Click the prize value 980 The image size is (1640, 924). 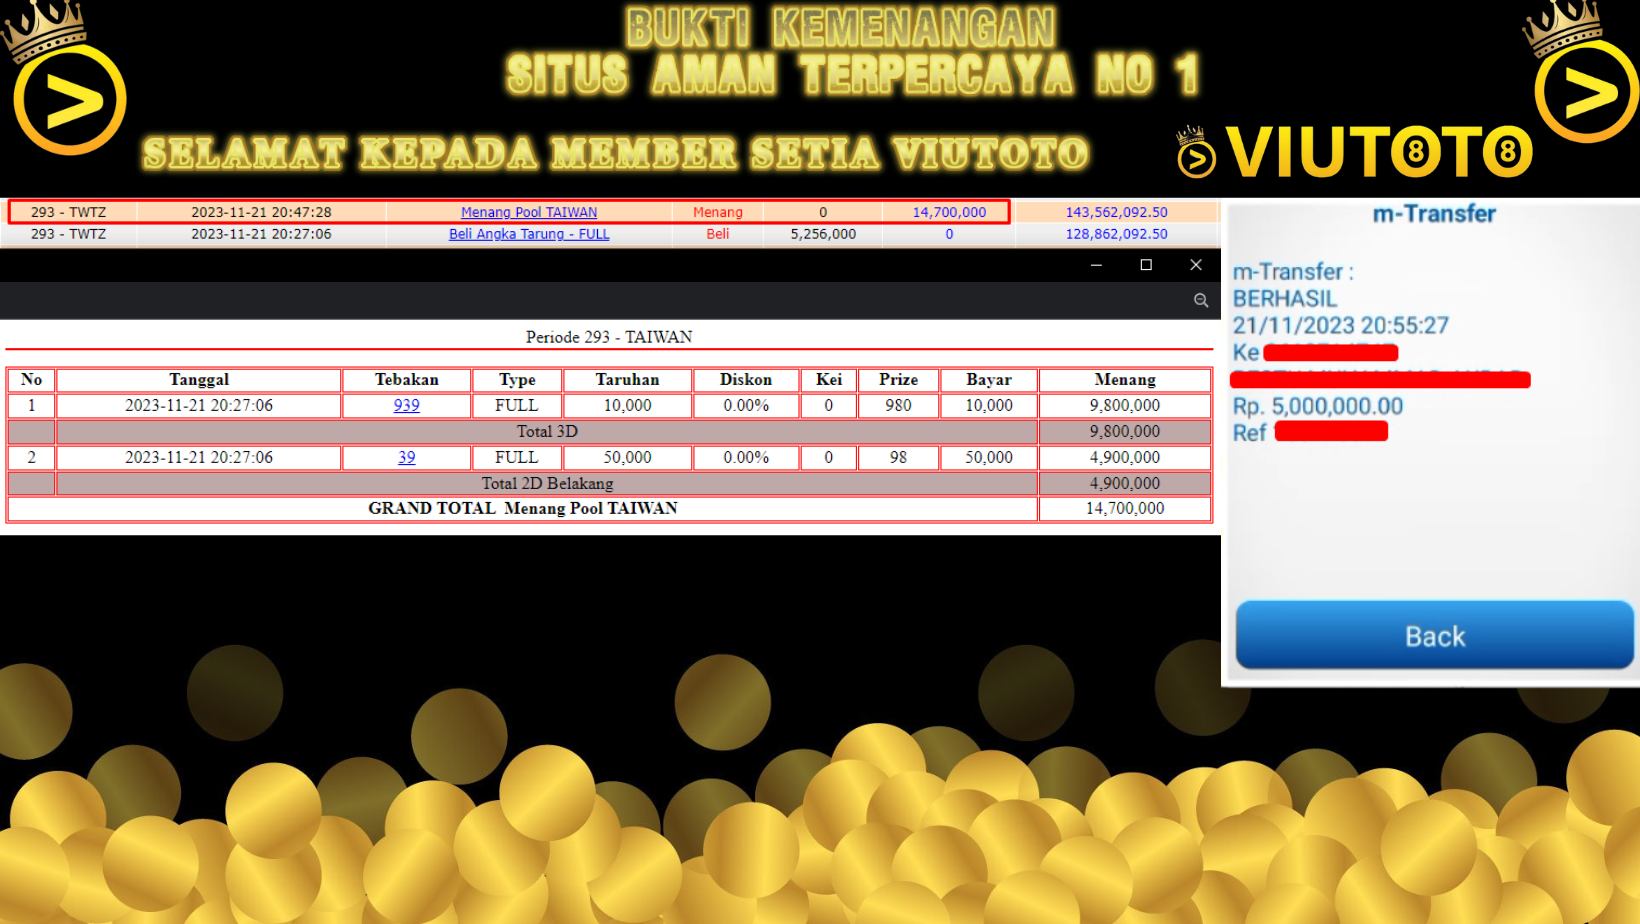tap(898, 405)
